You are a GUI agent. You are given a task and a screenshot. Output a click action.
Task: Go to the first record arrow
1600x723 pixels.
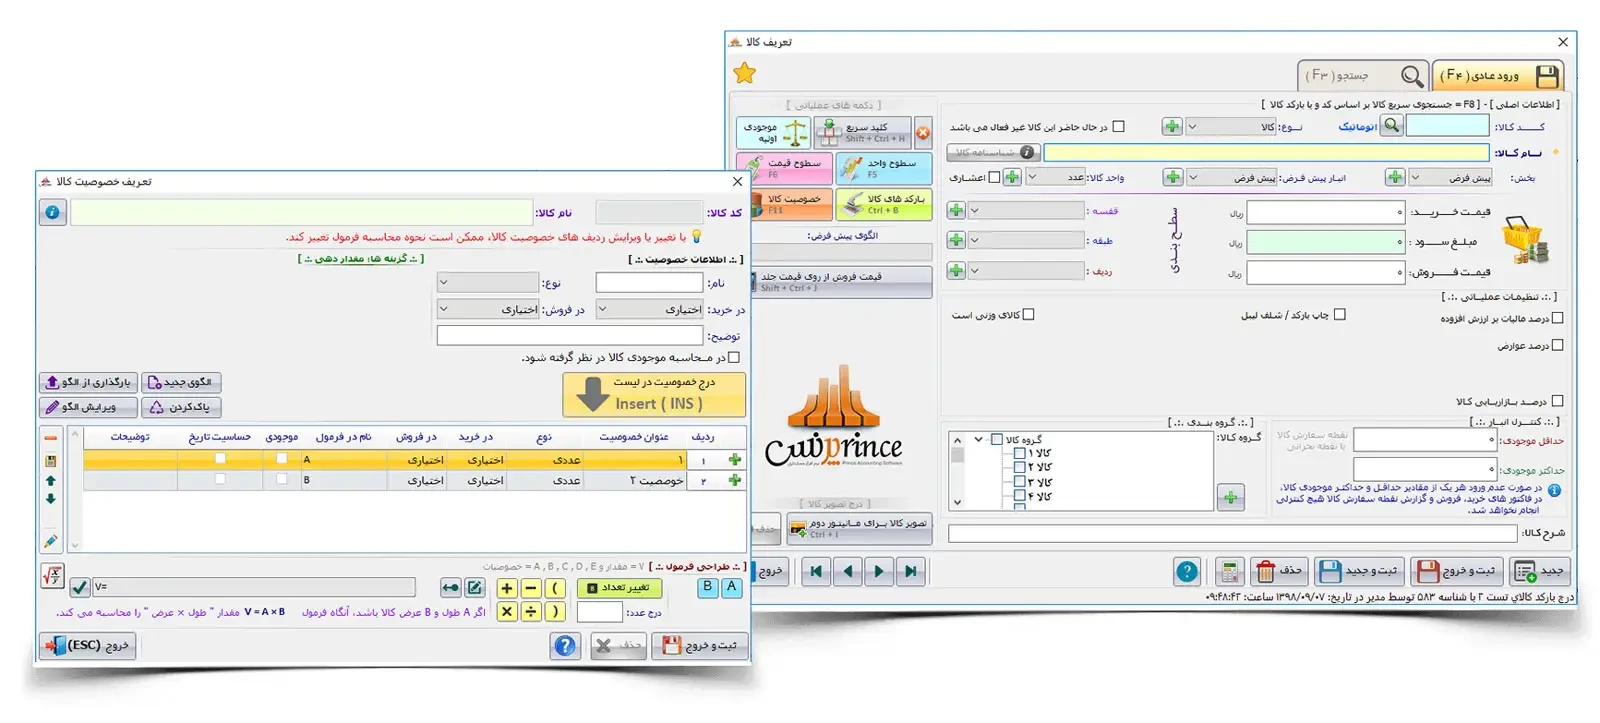pos(816,571)
